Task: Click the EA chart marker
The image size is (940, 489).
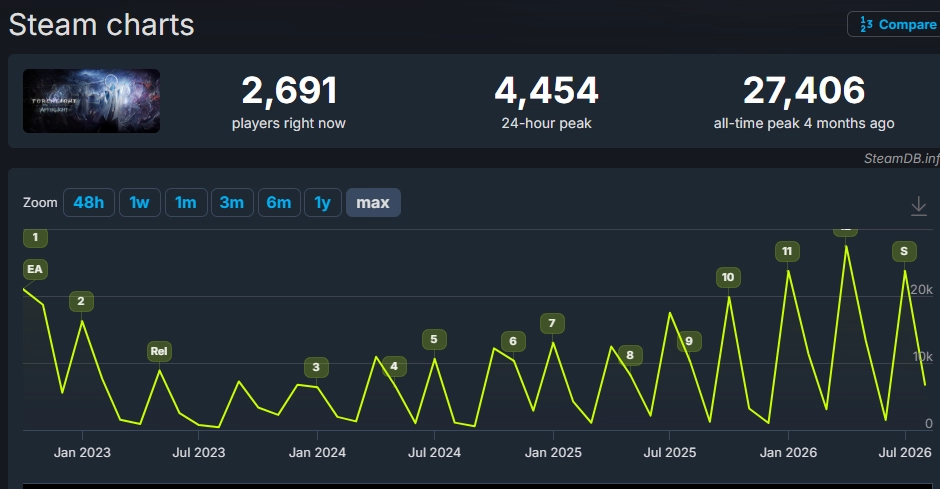Action: click(35, 269)
